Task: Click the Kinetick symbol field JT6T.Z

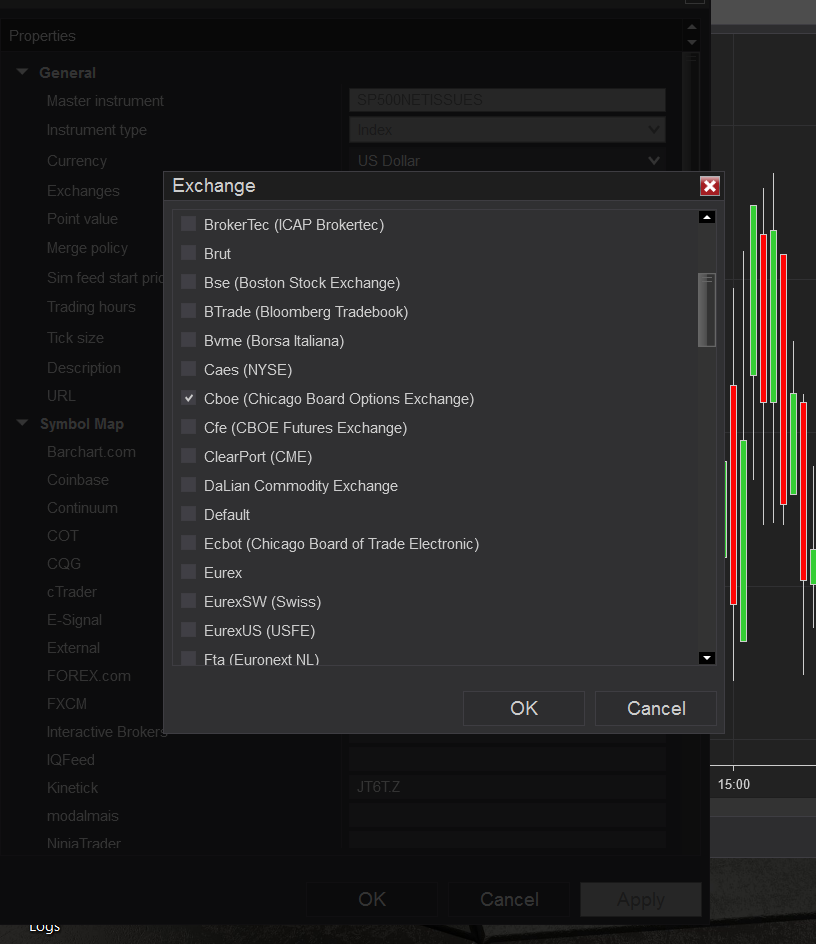Action: (x=507, y=787)
